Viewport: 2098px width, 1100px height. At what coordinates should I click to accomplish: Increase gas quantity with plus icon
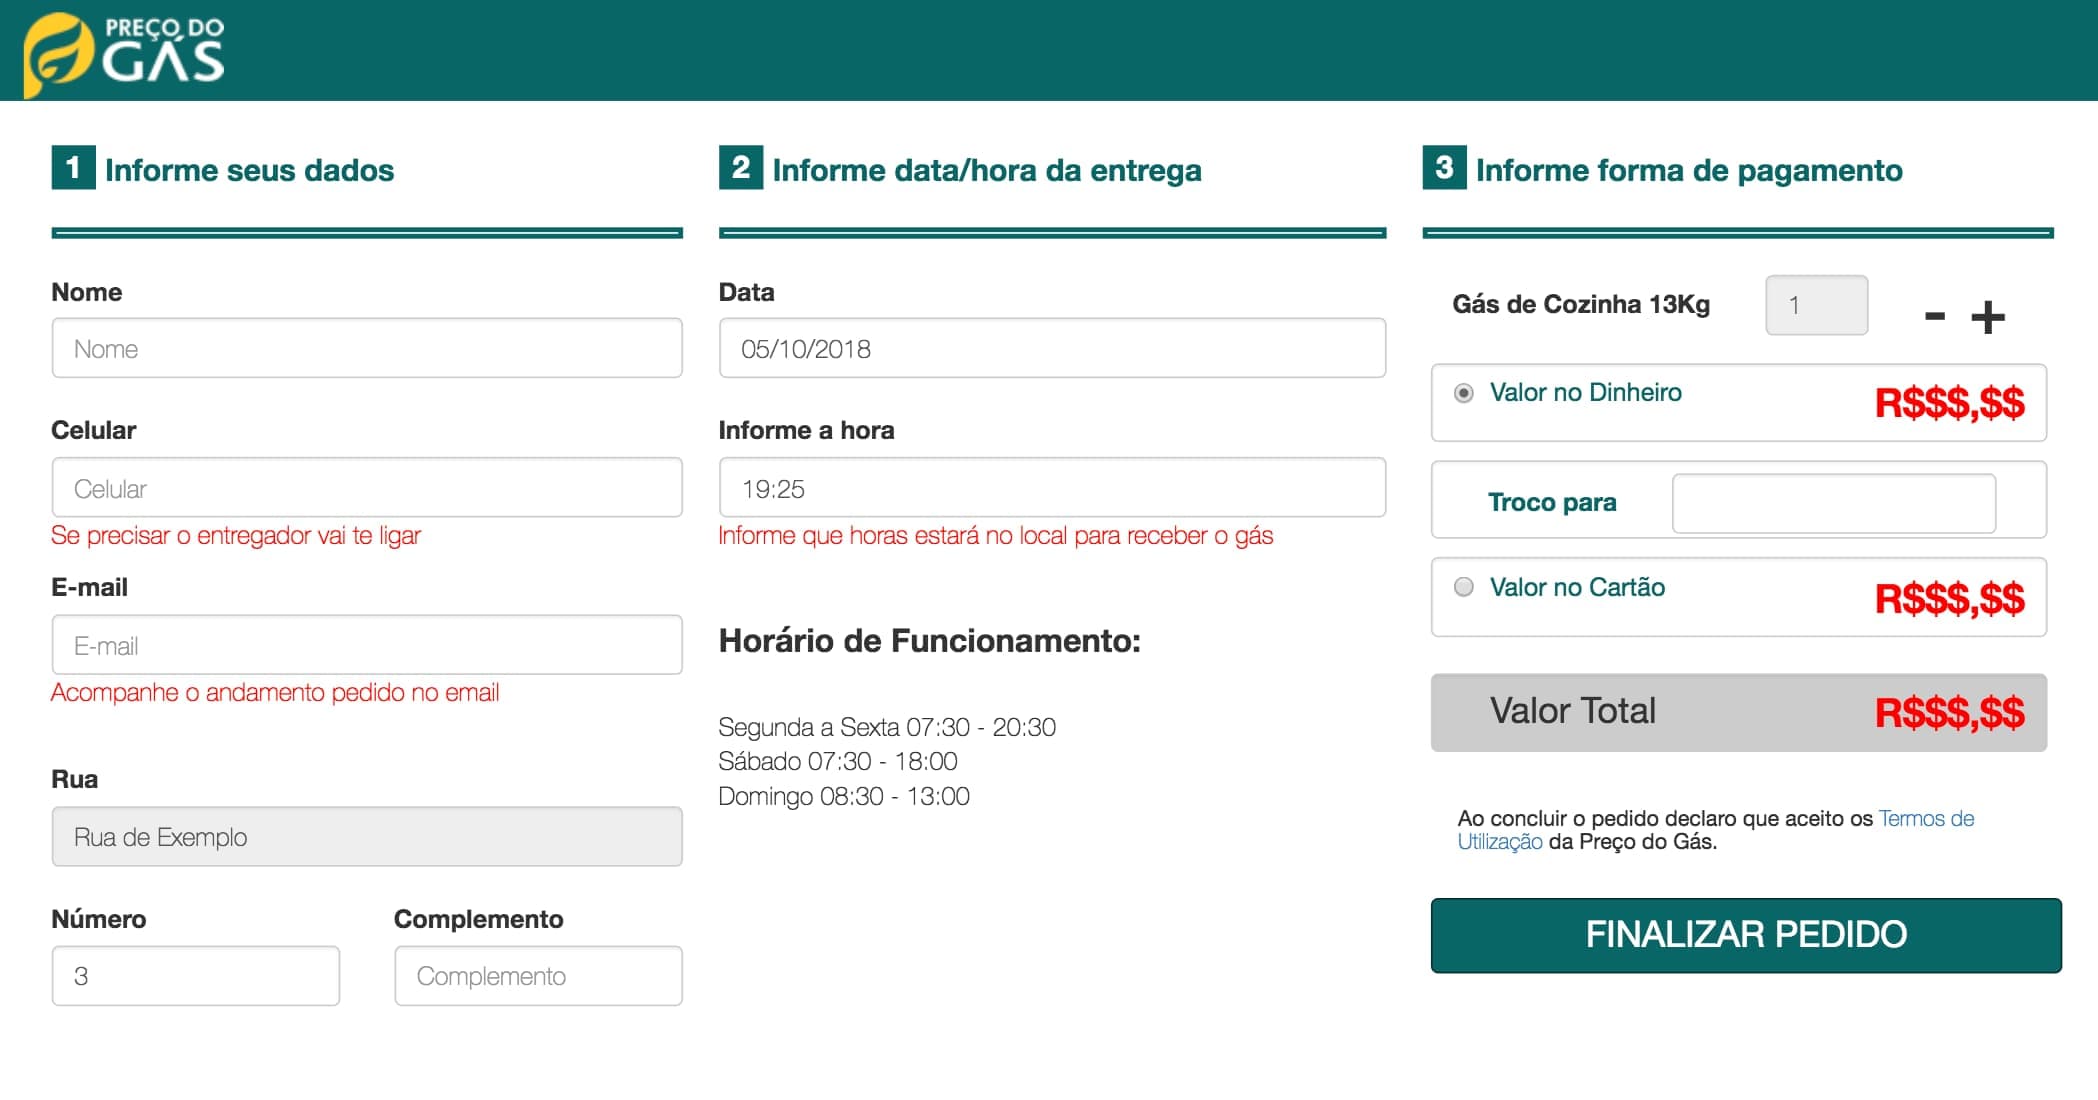click(x=1987, y=317)
